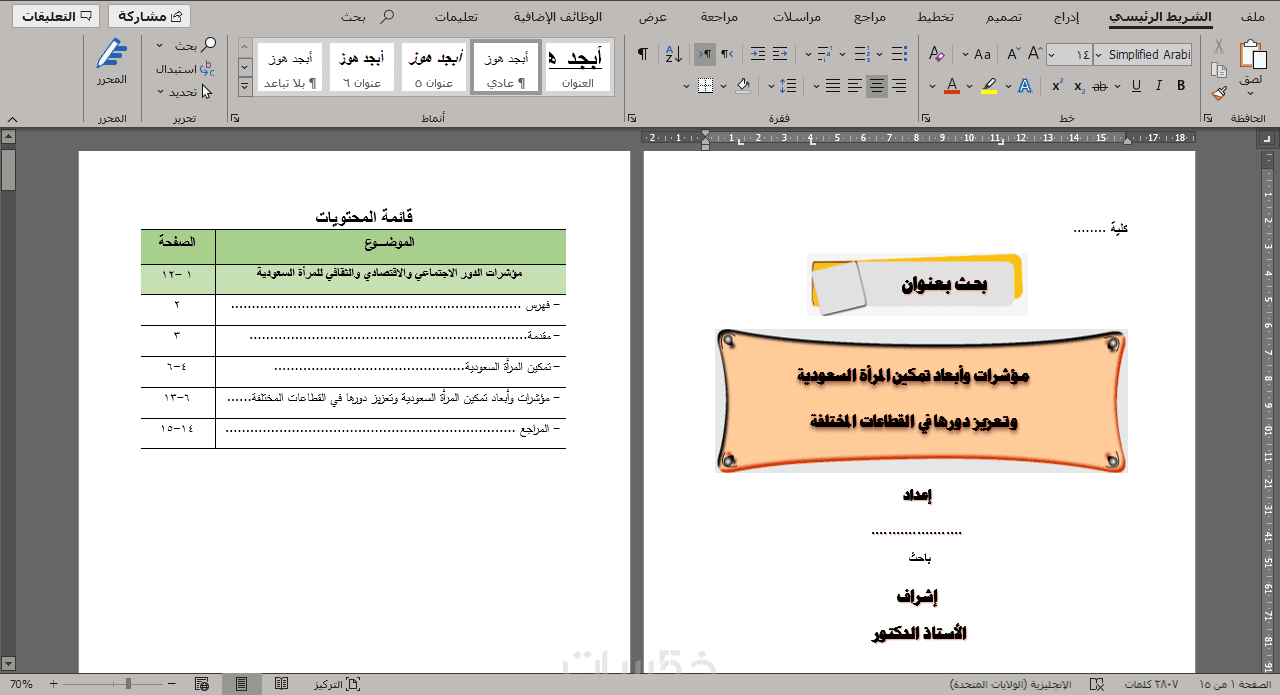Click the Sort A-Z icon
This screenshot has height=695, width=1280.
pos(673,55)
